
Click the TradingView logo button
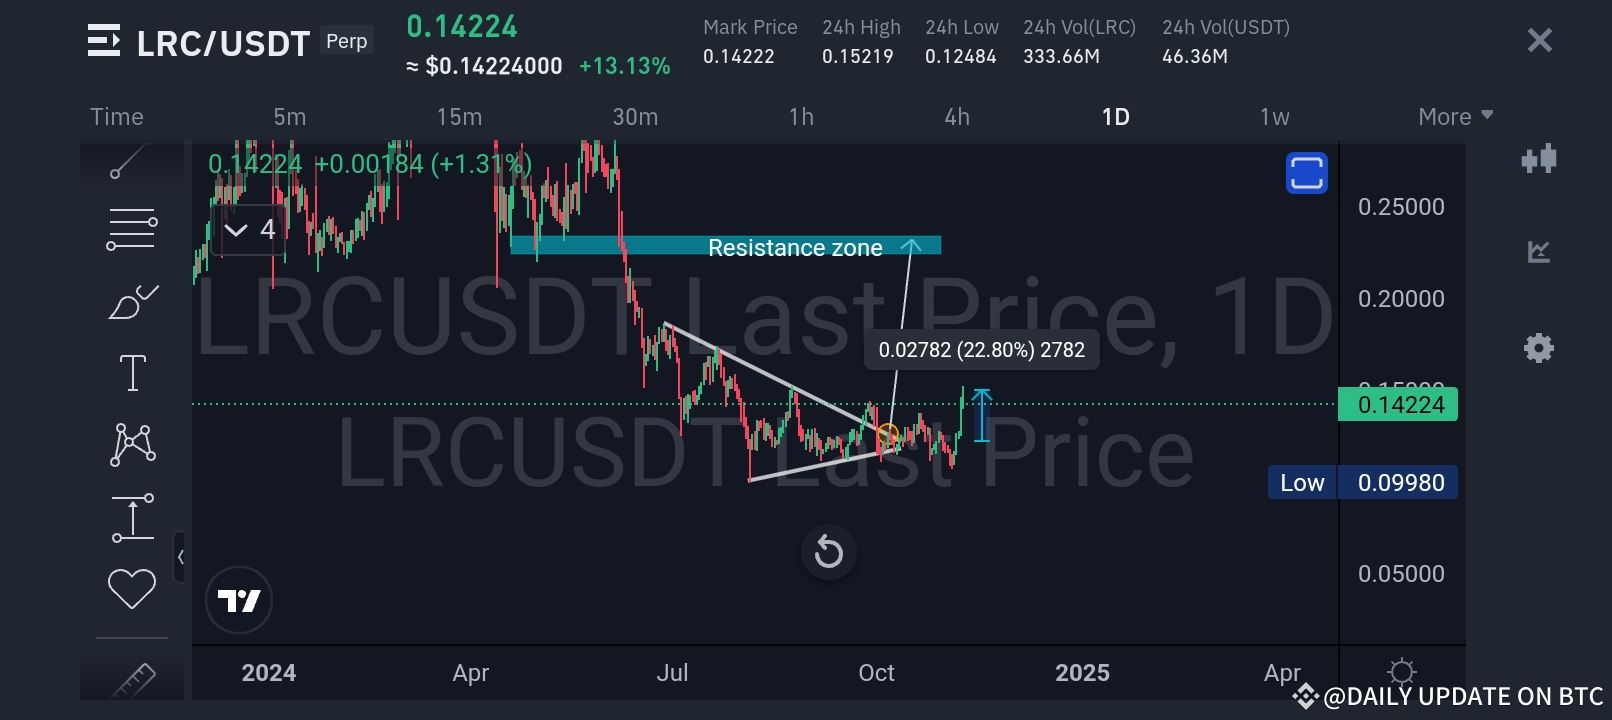239,600
